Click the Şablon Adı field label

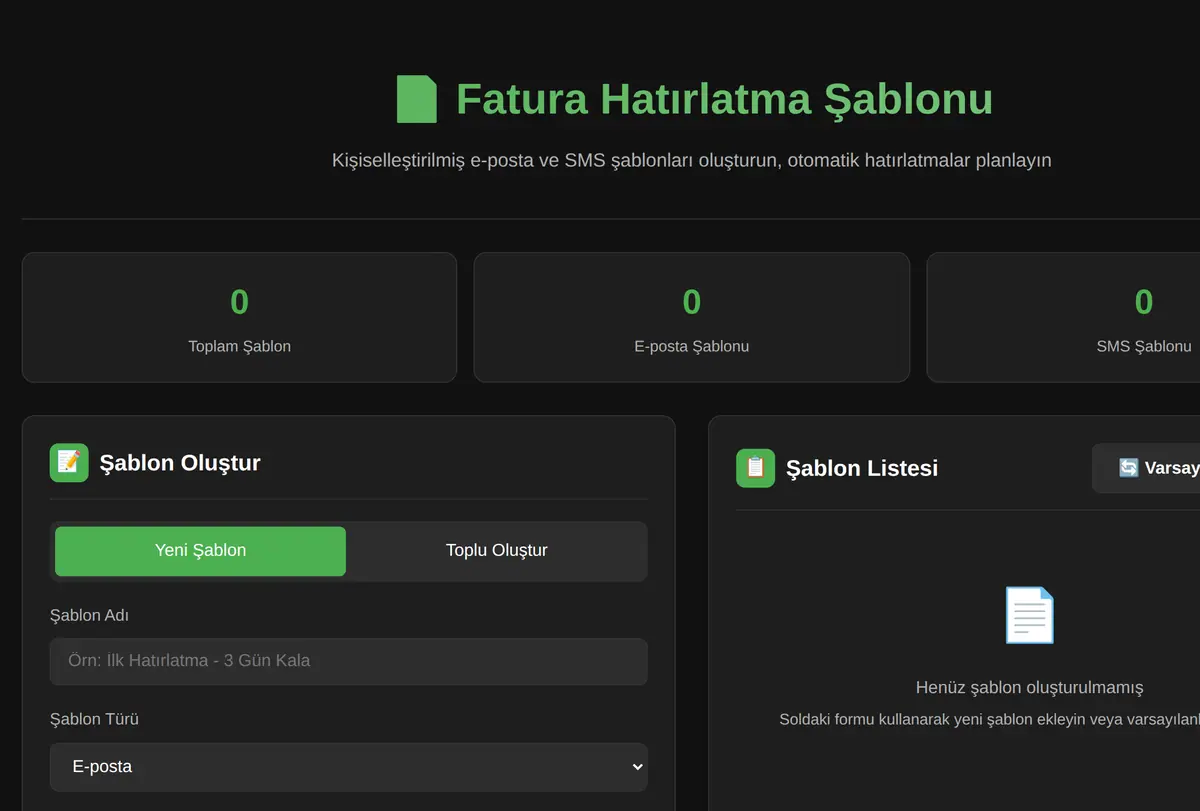[89, 615]
